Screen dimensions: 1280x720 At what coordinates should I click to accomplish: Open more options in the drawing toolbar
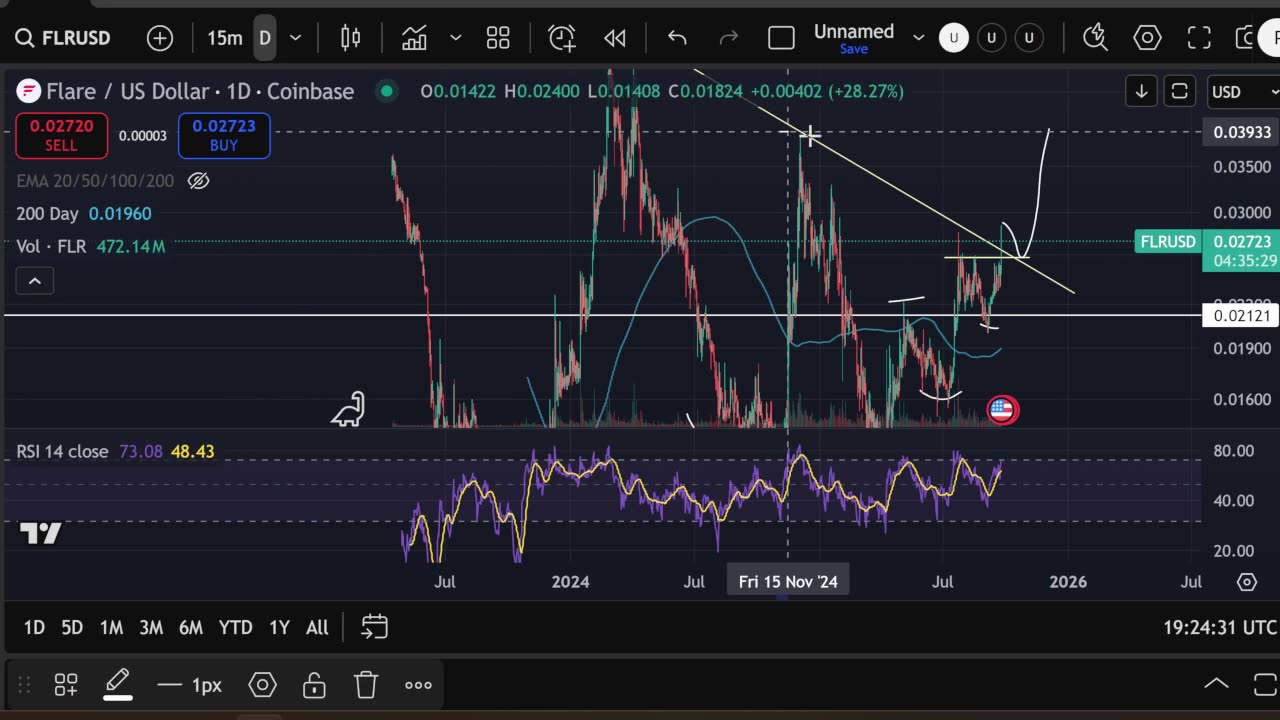click(x=418, y=685)
